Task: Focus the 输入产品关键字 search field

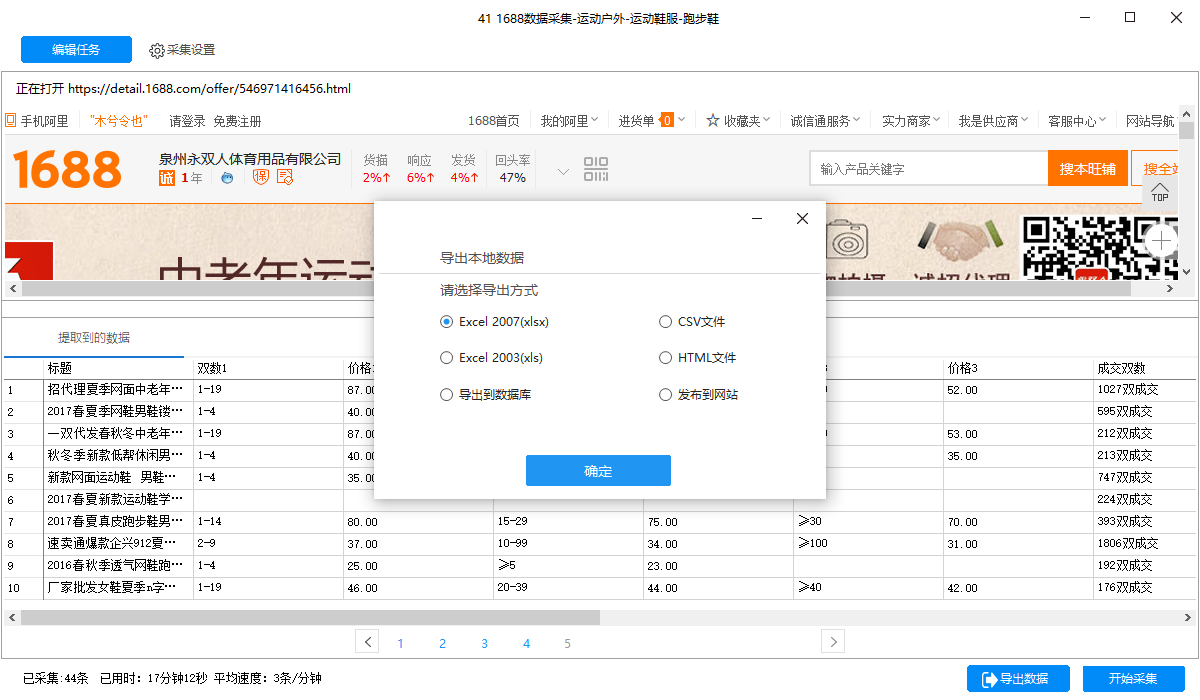Action: tap(929, 169)
